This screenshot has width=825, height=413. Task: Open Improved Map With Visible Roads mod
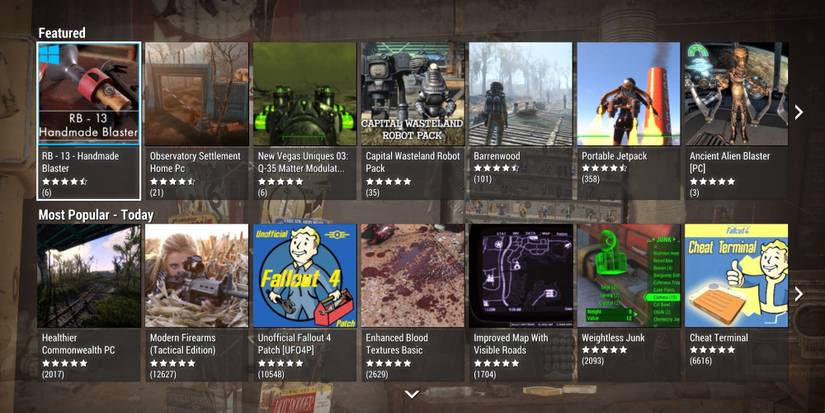(x=520, y=303)
